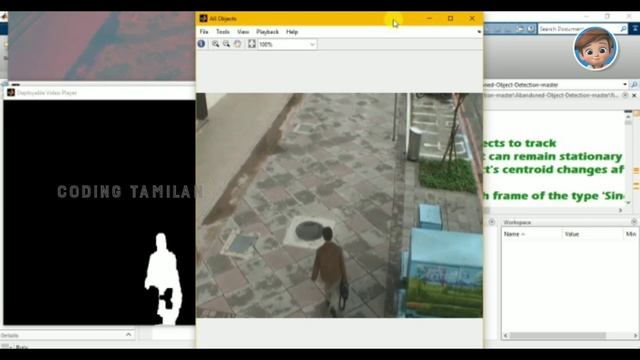Click the foreground mask video in Deployable Video Player
The image size is (640, 360).
[99, 213]
